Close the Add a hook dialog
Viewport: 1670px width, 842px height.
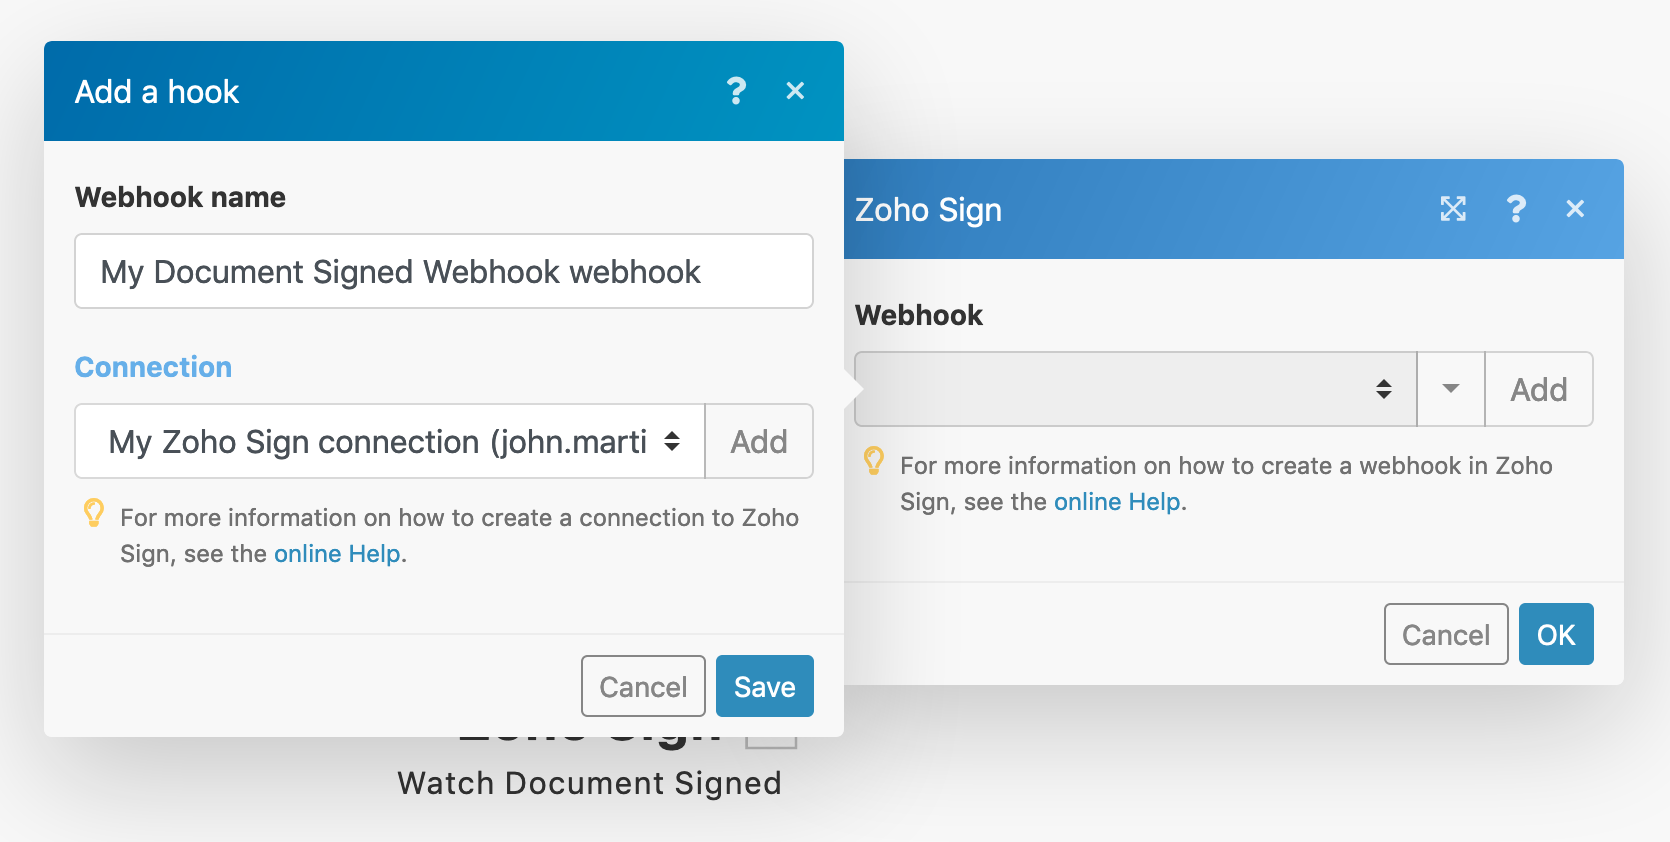pyautogui.click(x=795, y=91)
